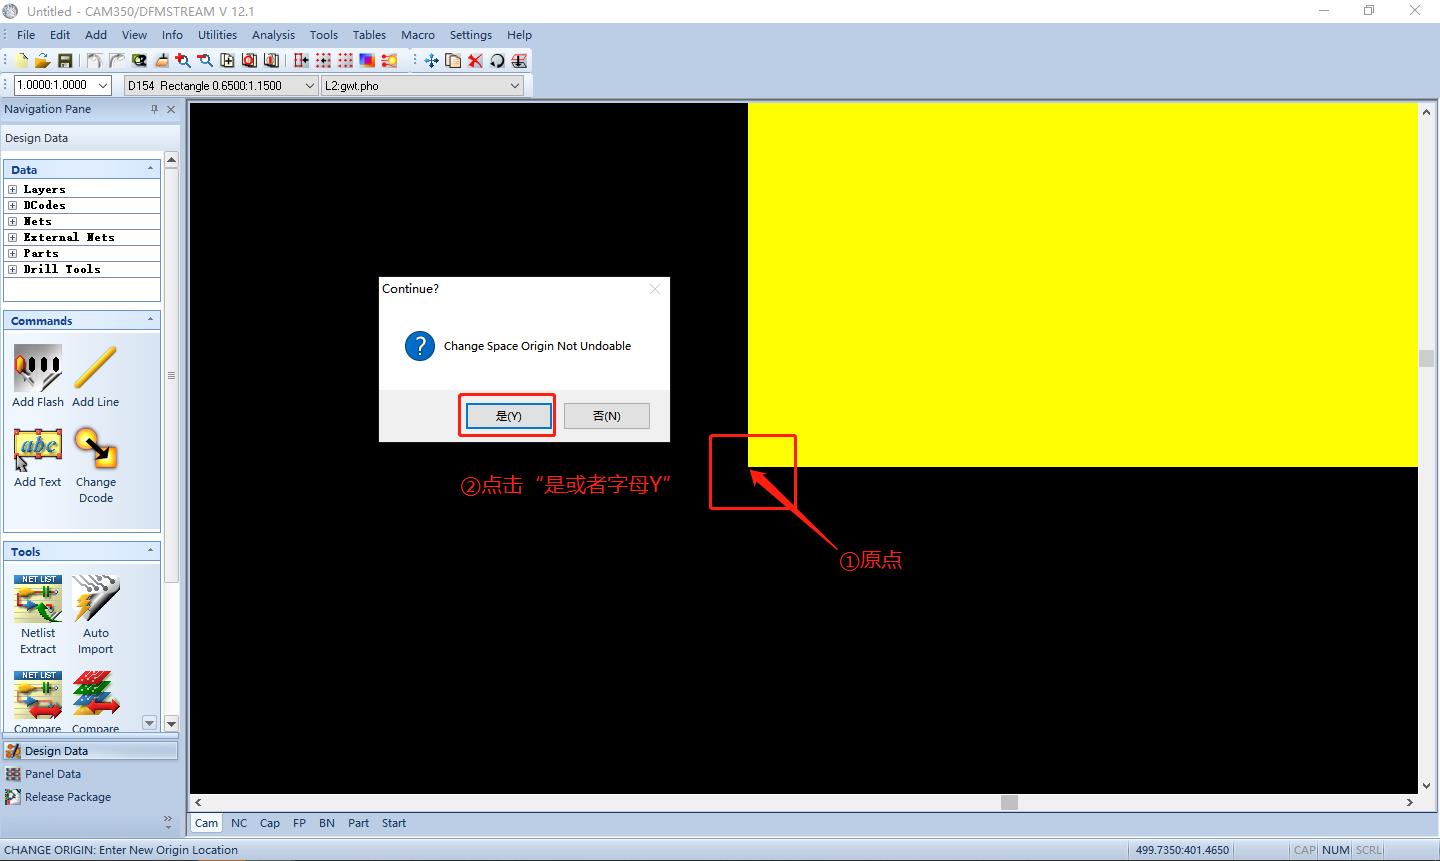Image resolution: width=1440 pixels, height=861 pixels.
Task: Toggle the Navigation Pane pin
Action: click(154, 109)
